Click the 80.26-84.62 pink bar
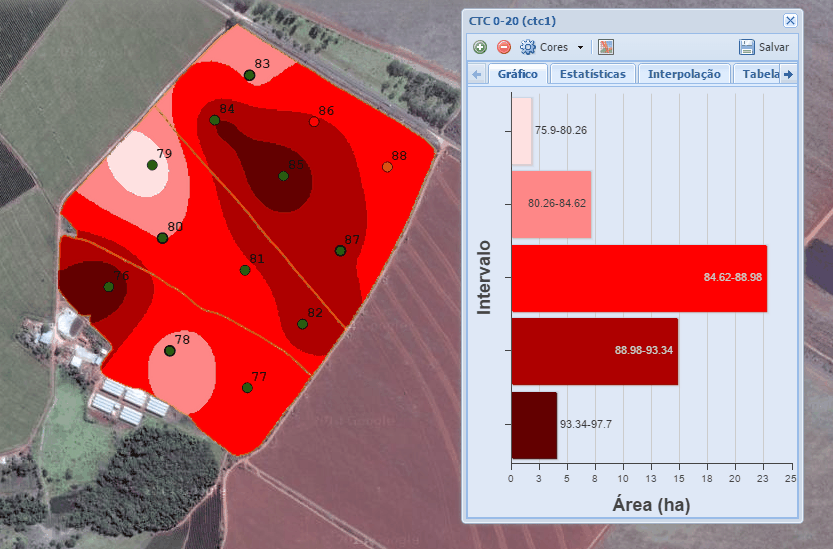Image resolution: width=833 pixels, height=549 pixels. point(551,204)
